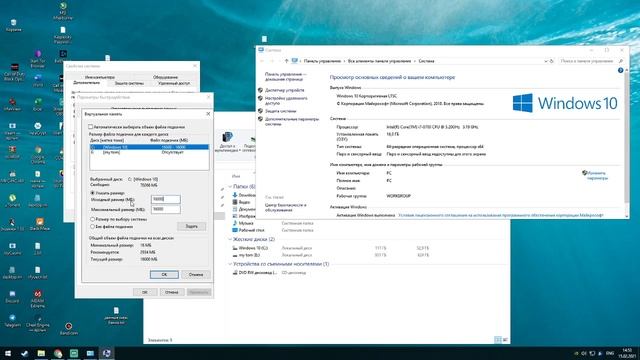Collapse the Жесткие диски (2) group
The width and height of the screenshot is (640, 360).
click(230, 239)
